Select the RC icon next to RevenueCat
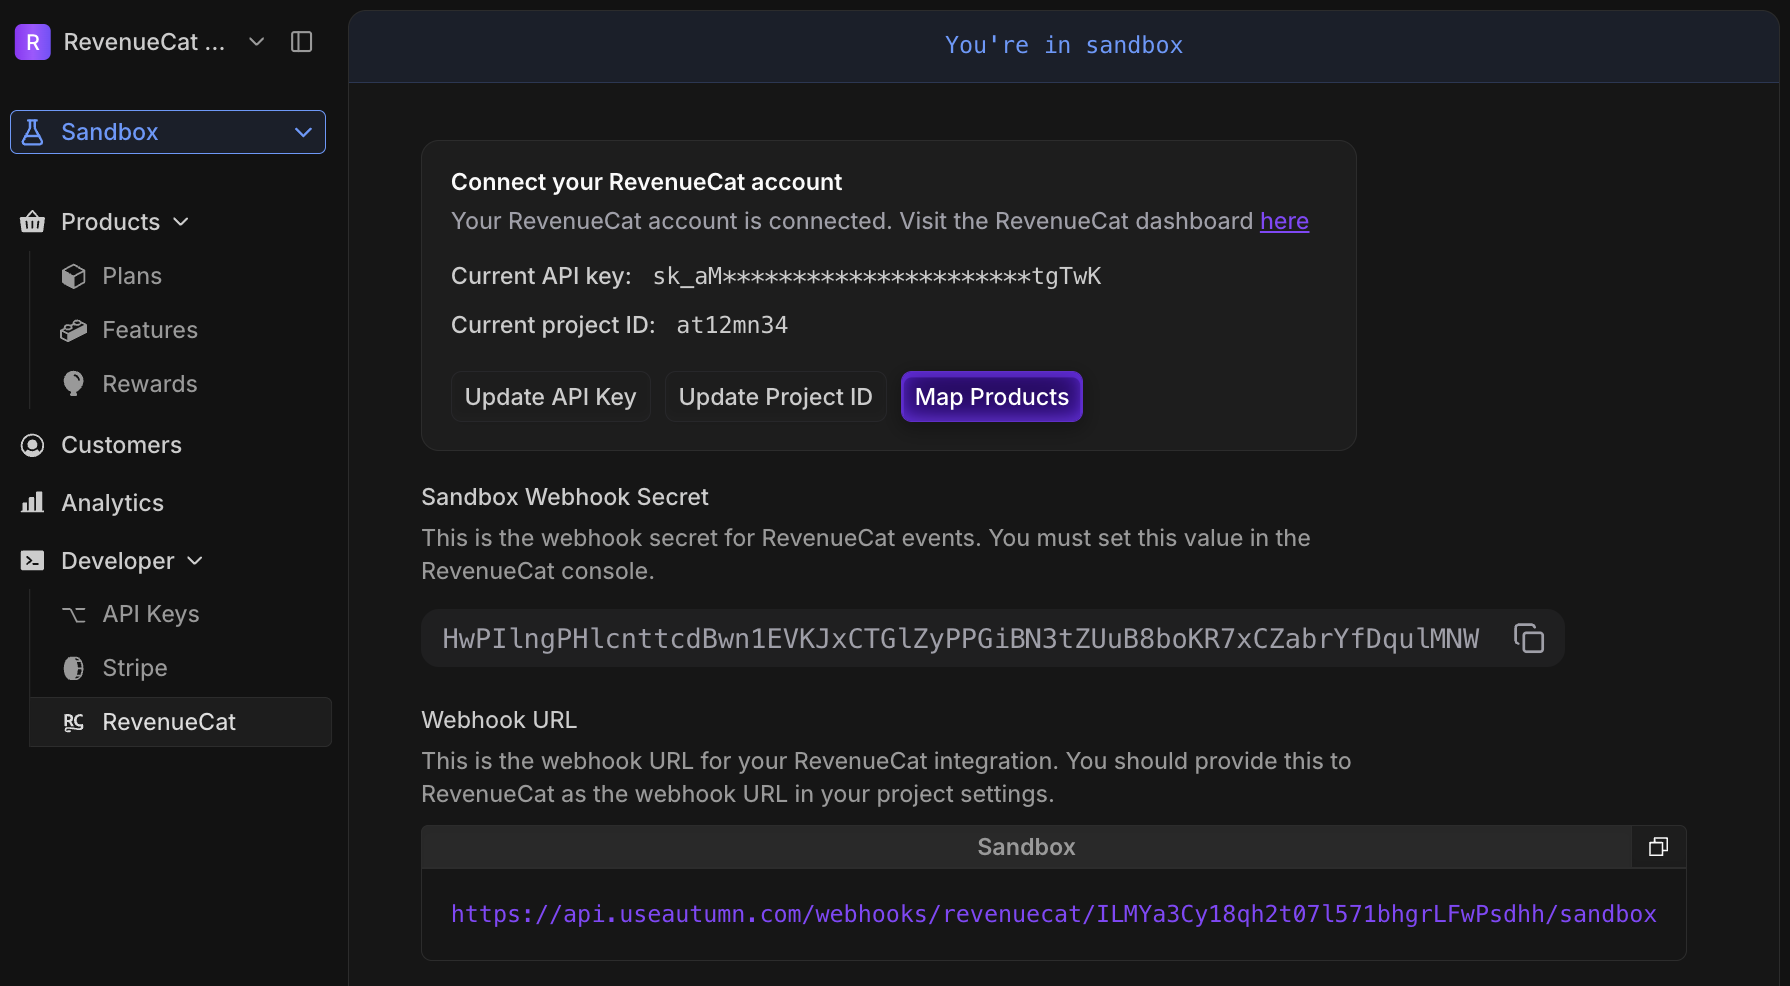Screen dimensions: 1790x986 [x=73, y=721]
